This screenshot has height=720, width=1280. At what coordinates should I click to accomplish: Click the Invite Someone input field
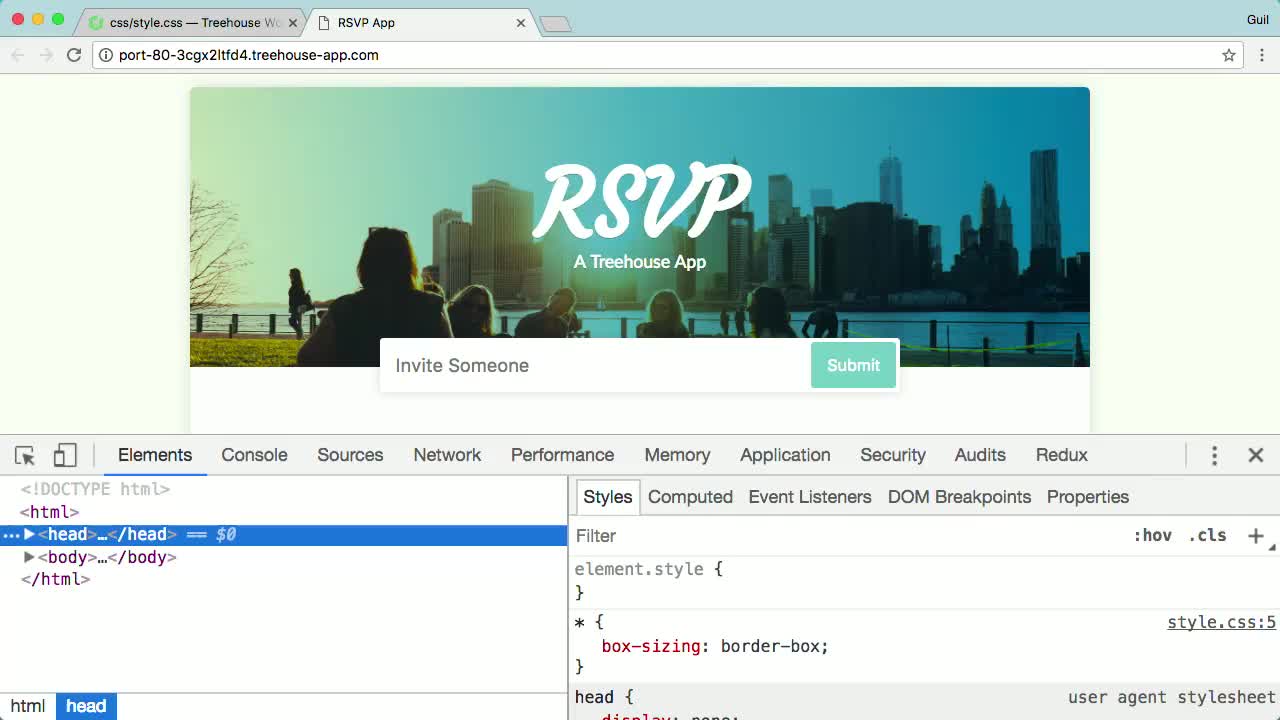click(x=560, y=365)
